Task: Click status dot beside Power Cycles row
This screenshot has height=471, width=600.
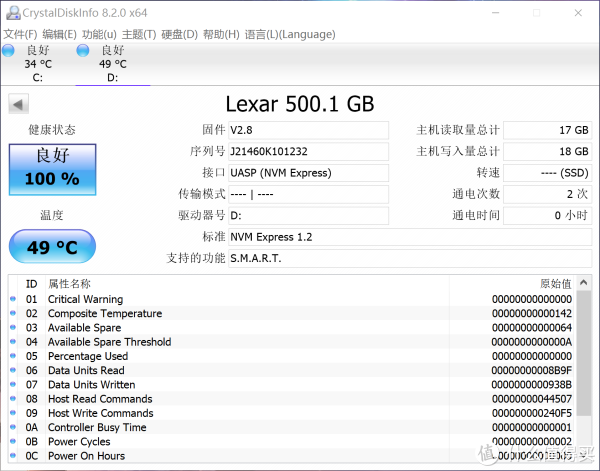Action: coord(13,441)
